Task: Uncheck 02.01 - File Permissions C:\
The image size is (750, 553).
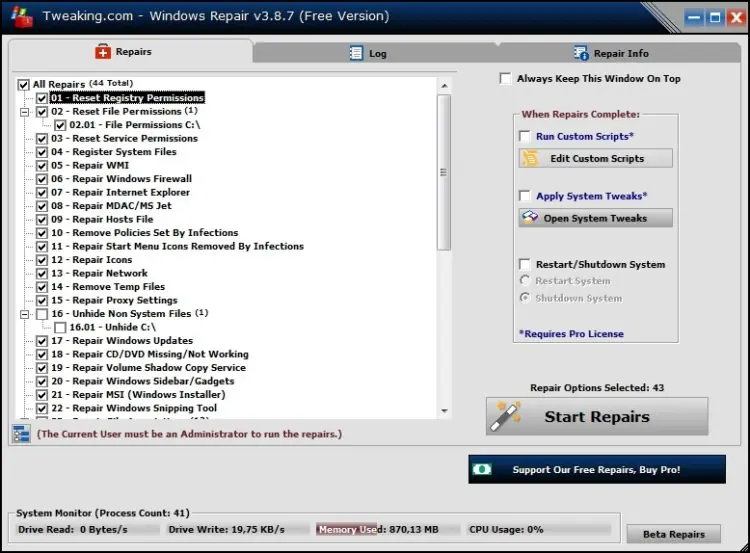Action: click(60, 125)
